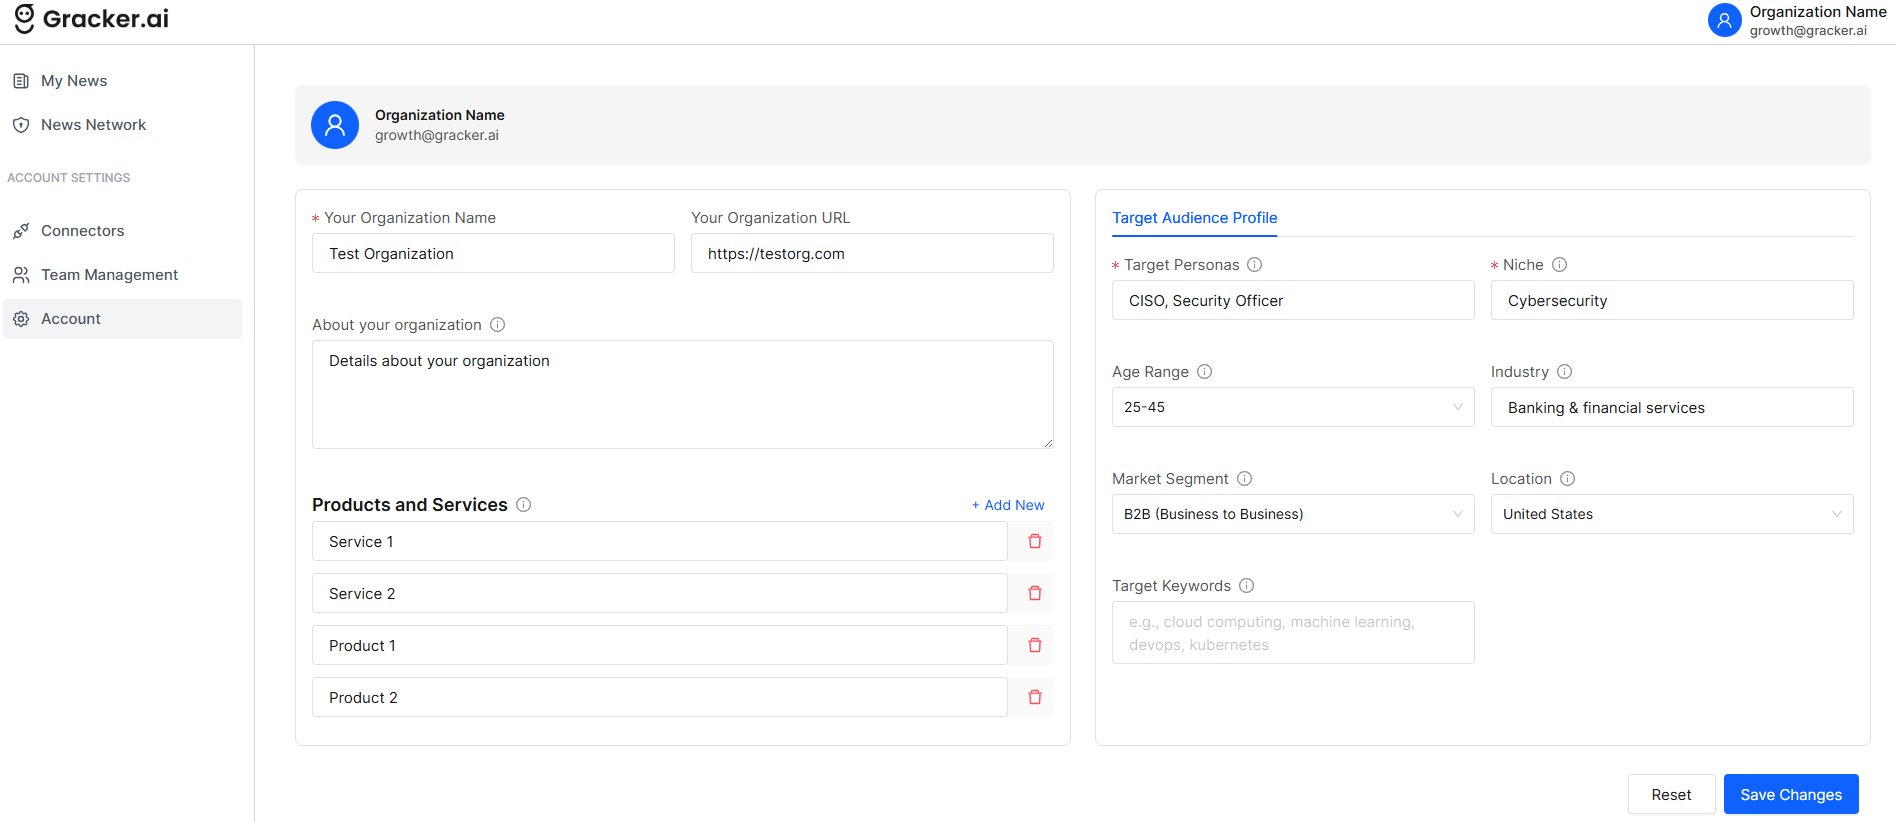
Task: Click the Target Personas input field
Action: click(x=1293, y=300)
